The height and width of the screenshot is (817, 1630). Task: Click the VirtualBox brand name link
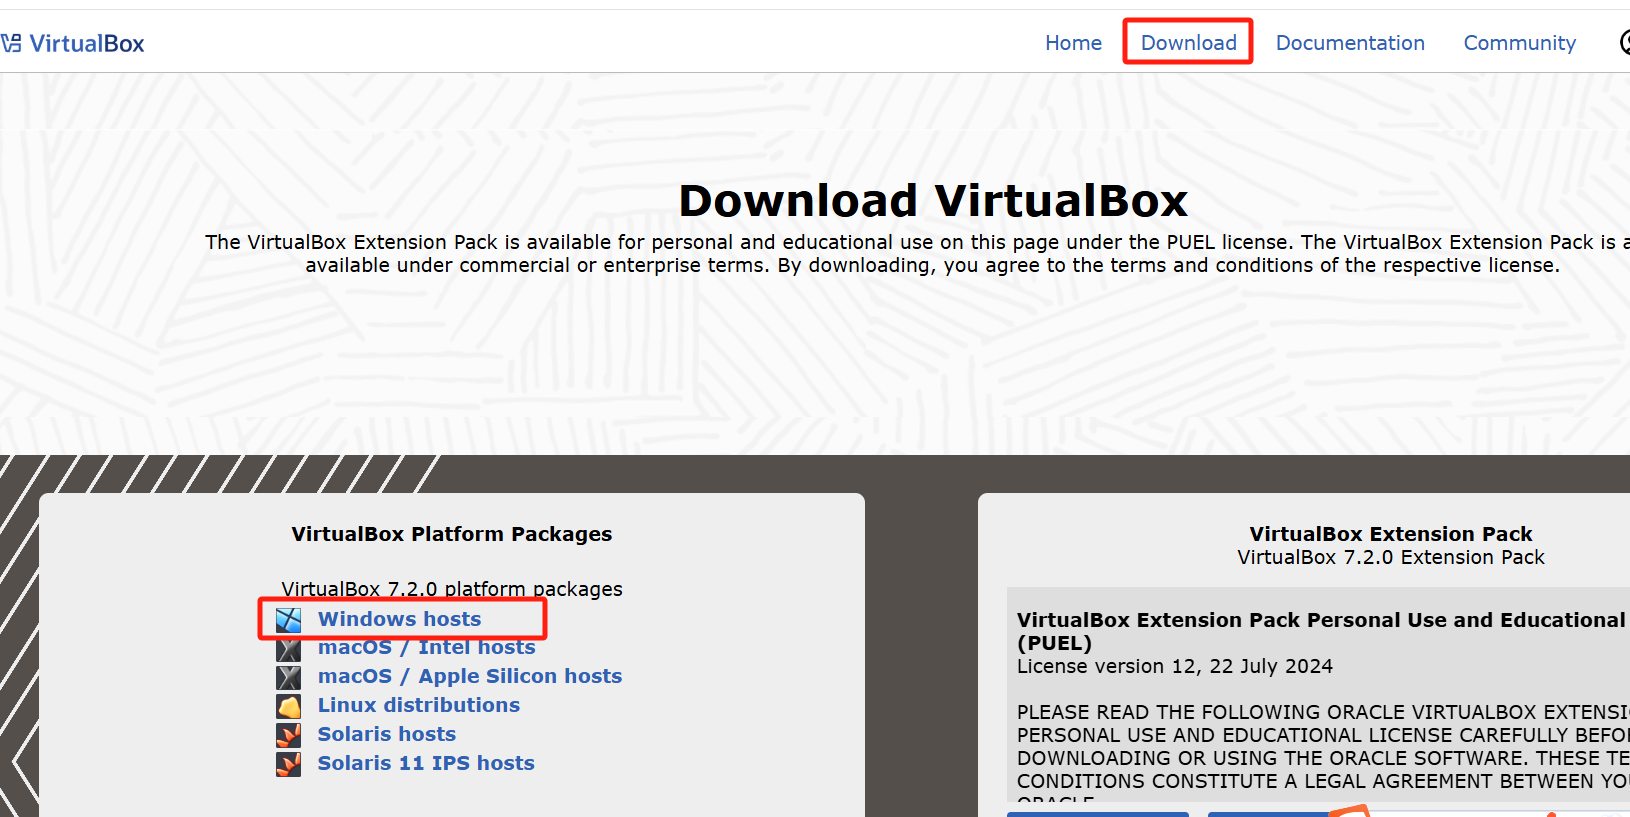pyautogui.click(x=87, y=43)
